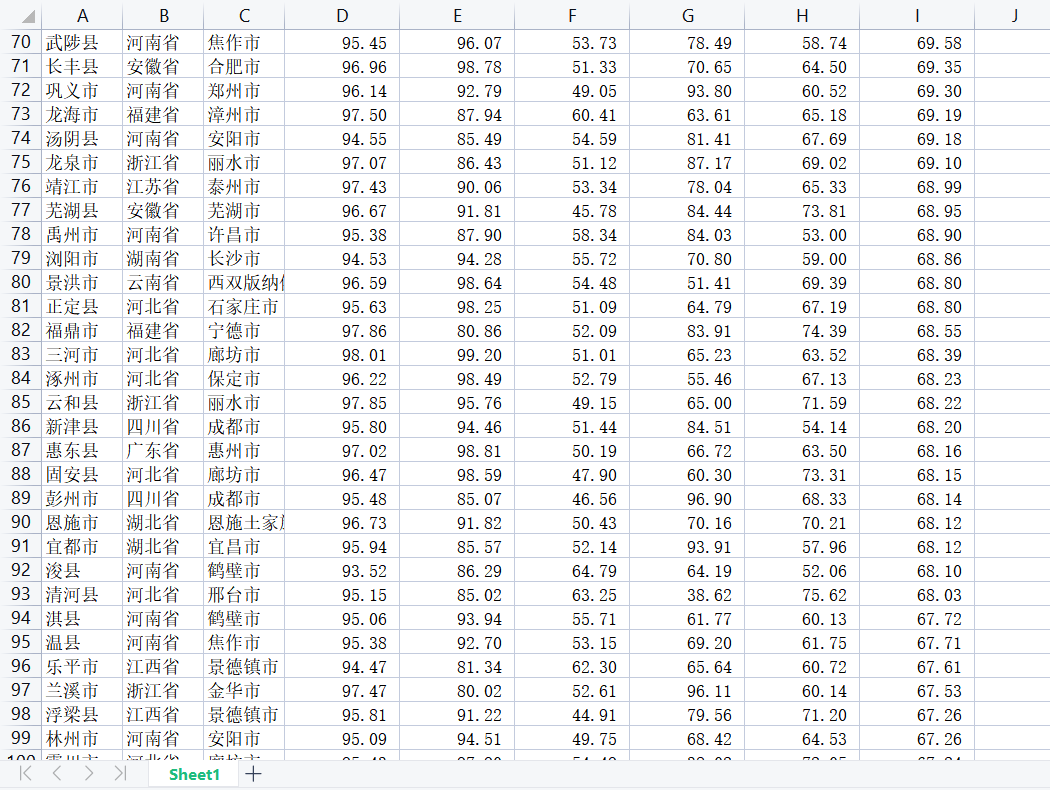This screenshot has width=1050, height=790.
Task: Click cell containing 浮梁县
Action: [x=82, y=714]
